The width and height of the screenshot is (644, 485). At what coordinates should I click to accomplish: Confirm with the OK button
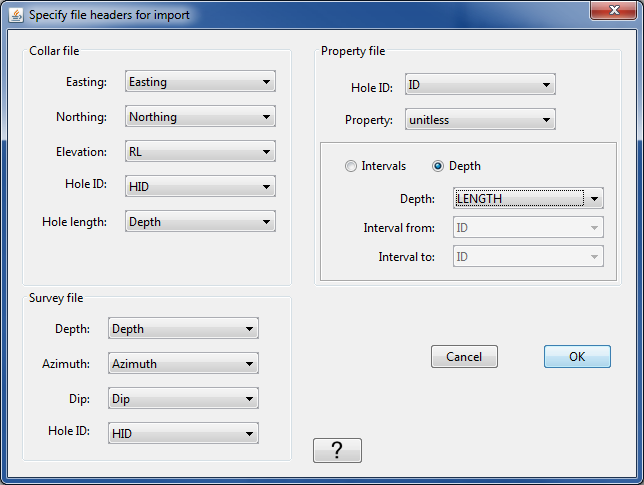pyautogui.click(x=577, y=356)
